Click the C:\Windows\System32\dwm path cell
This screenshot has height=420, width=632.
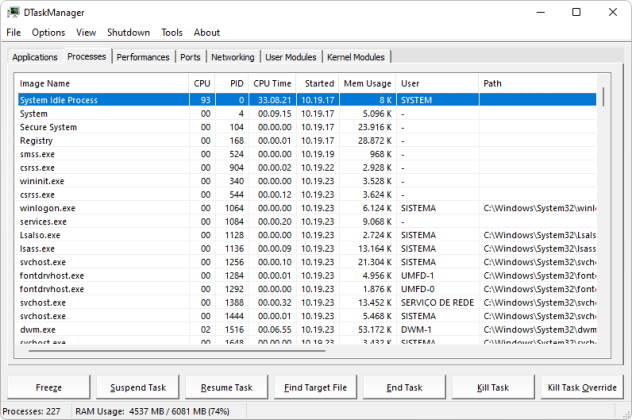coord(540,330)
